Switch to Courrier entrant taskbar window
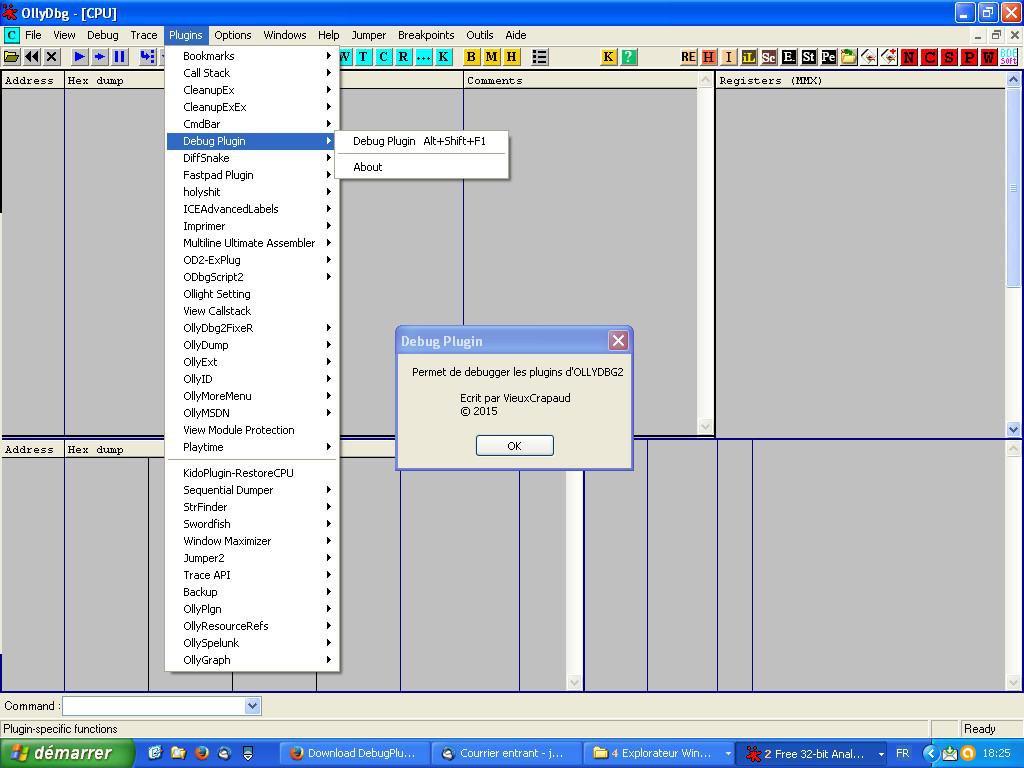The width and height of the screenshot is (1024, 768). click(505, 753)
